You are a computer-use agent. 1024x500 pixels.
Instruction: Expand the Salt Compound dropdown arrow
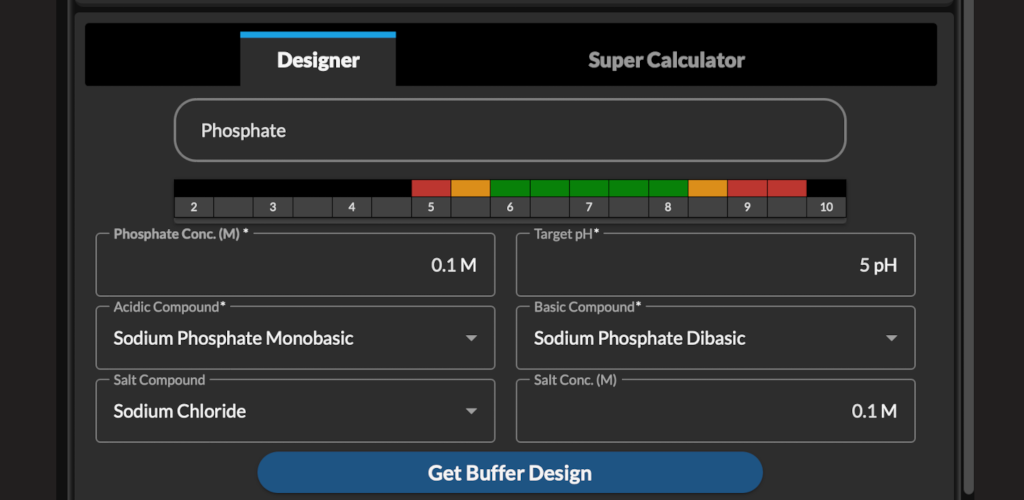[x=471, y=411]
